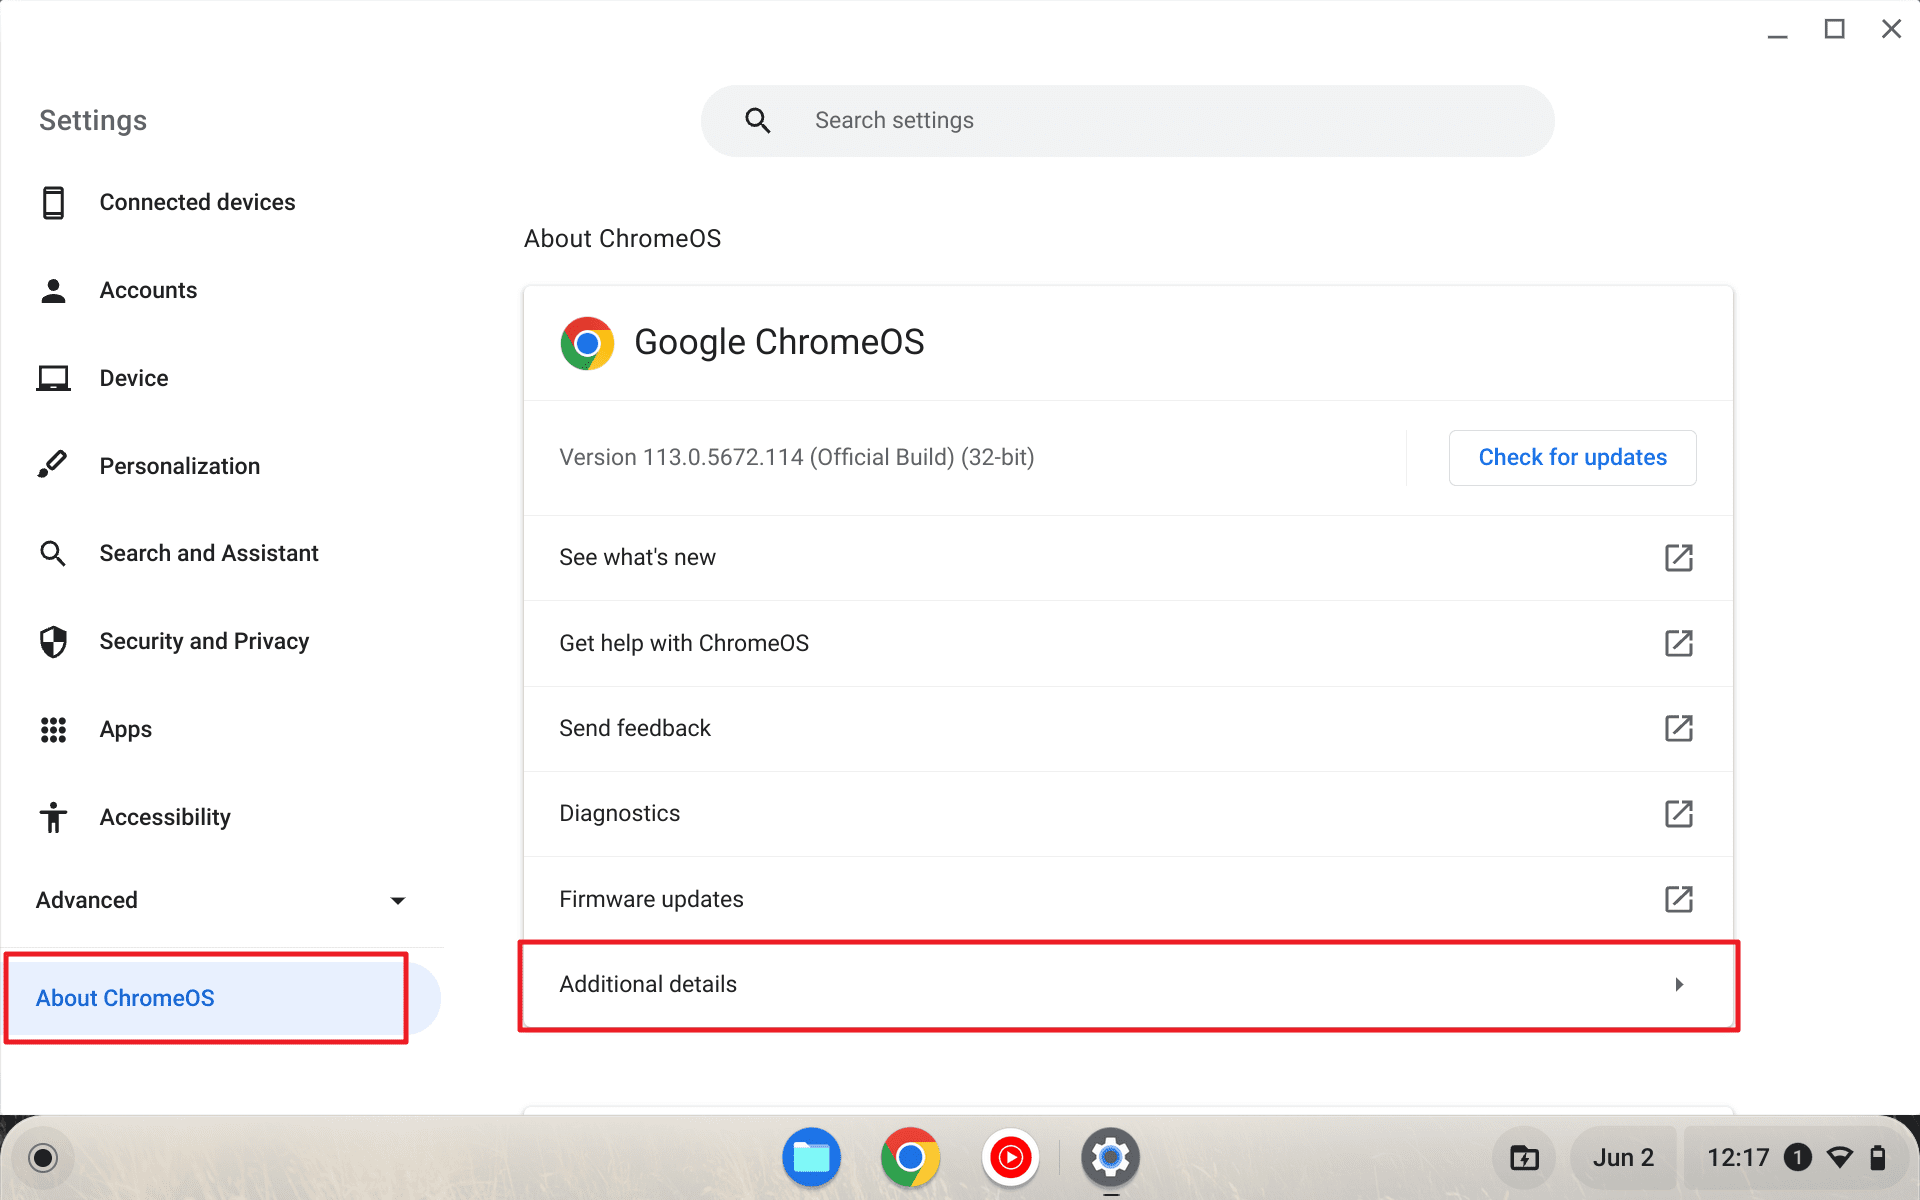Click the Search and Assistant magnifier icon
The height and width of the screenshot is (1200, 1920).
coord(53,553)
